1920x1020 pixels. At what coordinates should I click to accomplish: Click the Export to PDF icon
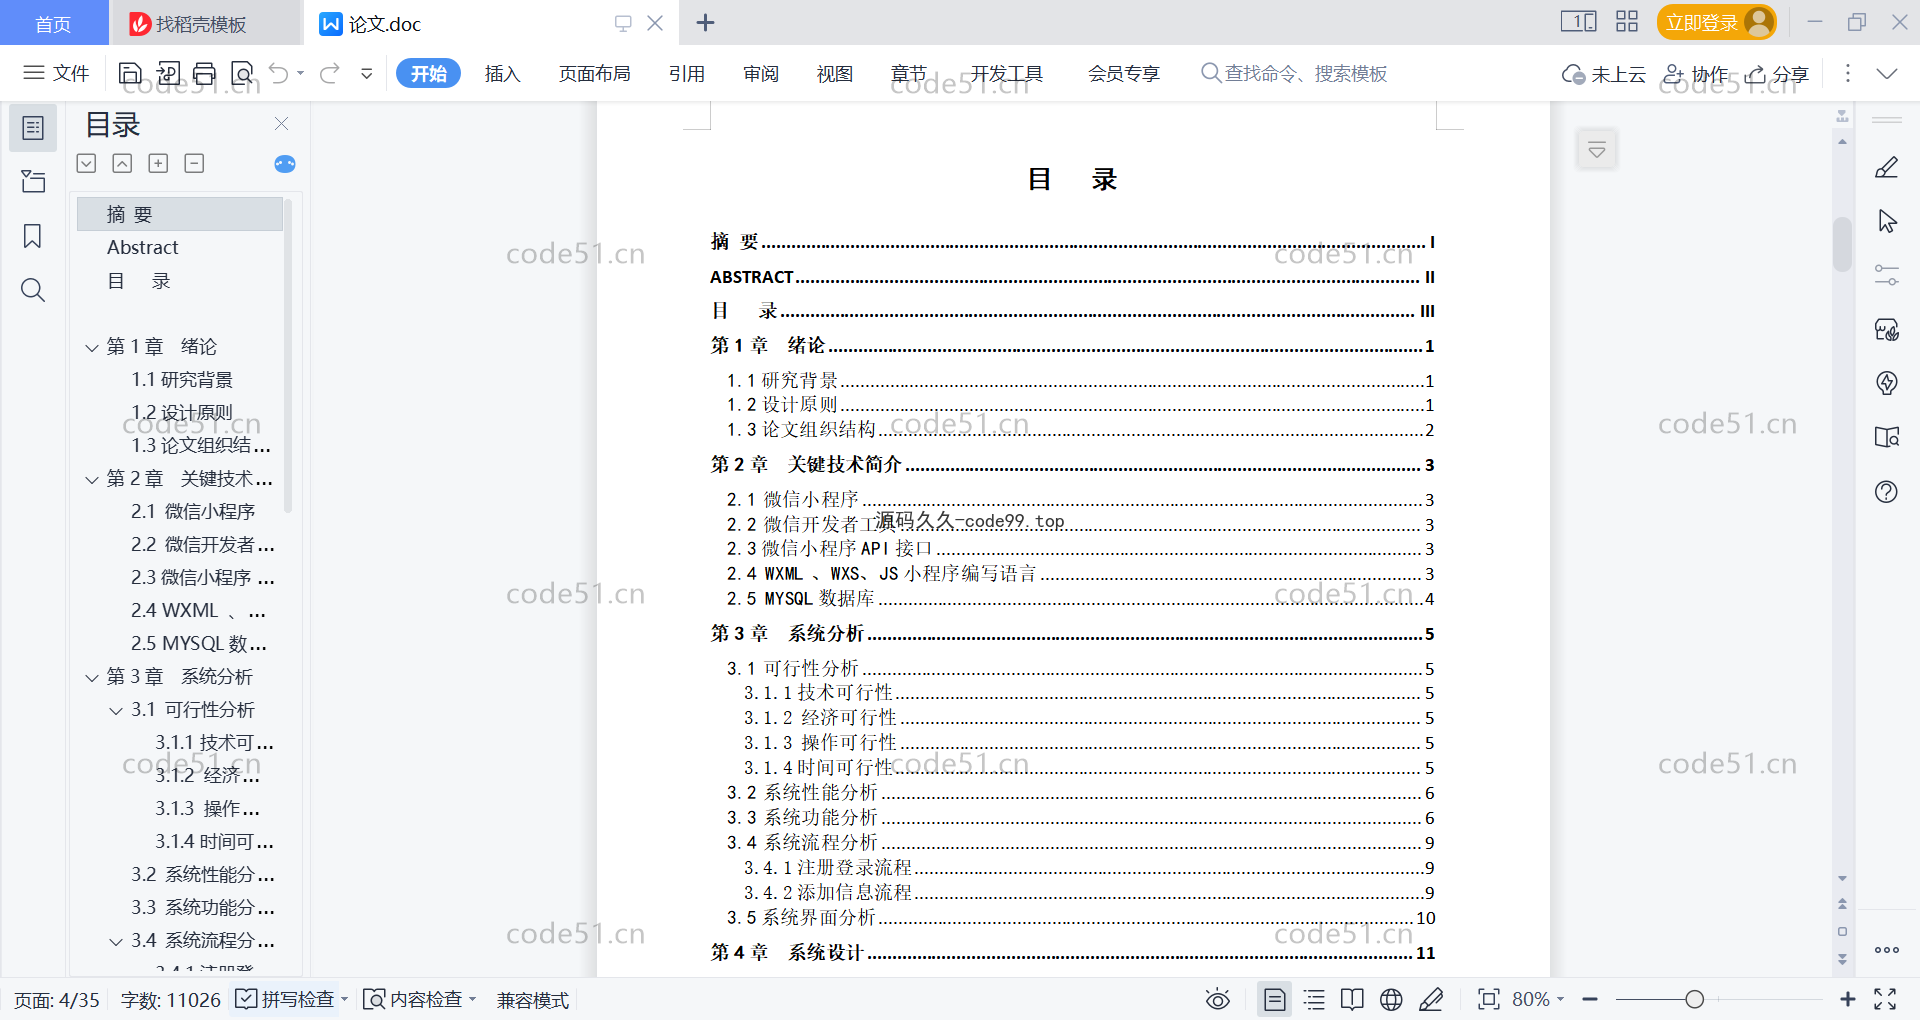[168, 73]
